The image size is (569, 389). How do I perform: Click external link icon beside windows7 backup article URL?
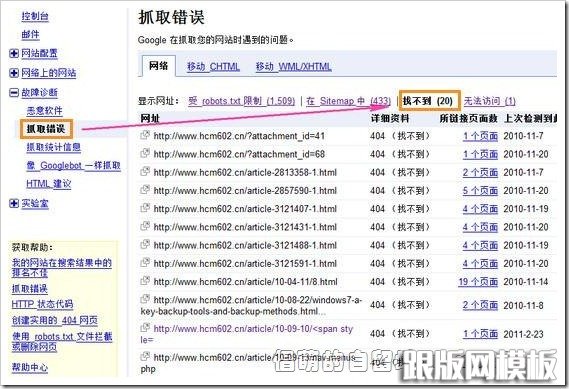(x=145, y=299)
